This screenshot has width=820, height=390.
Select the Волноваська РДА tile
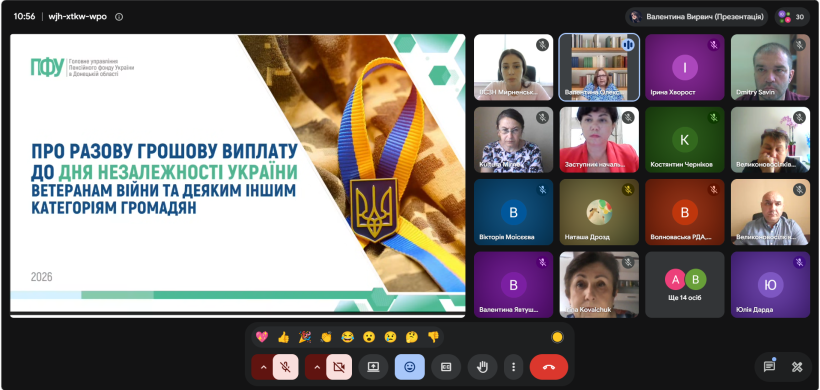click(685, 212)
